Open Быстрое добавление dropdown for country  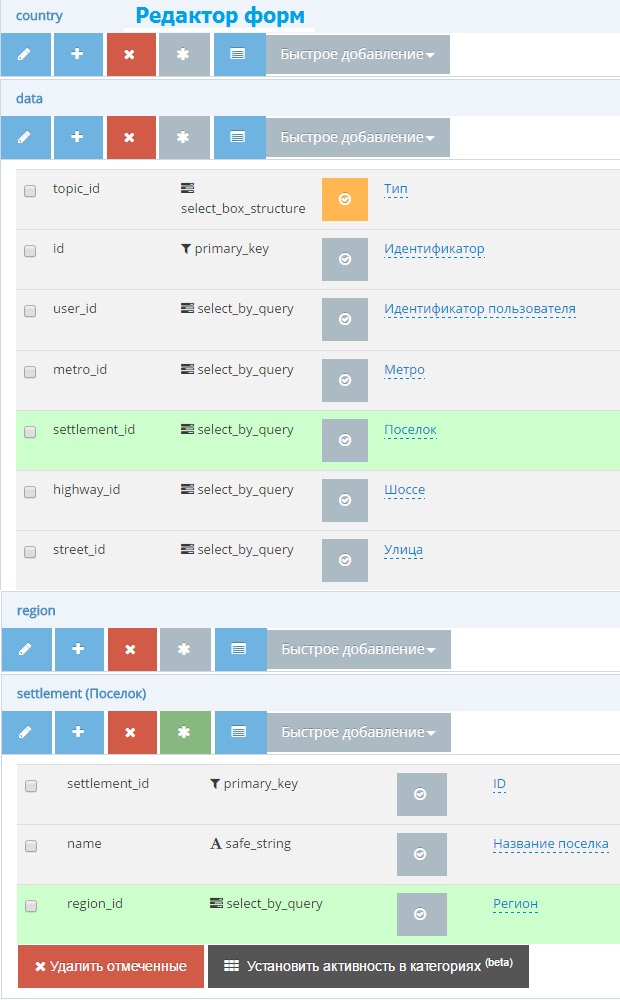click(x=357, y=55)
